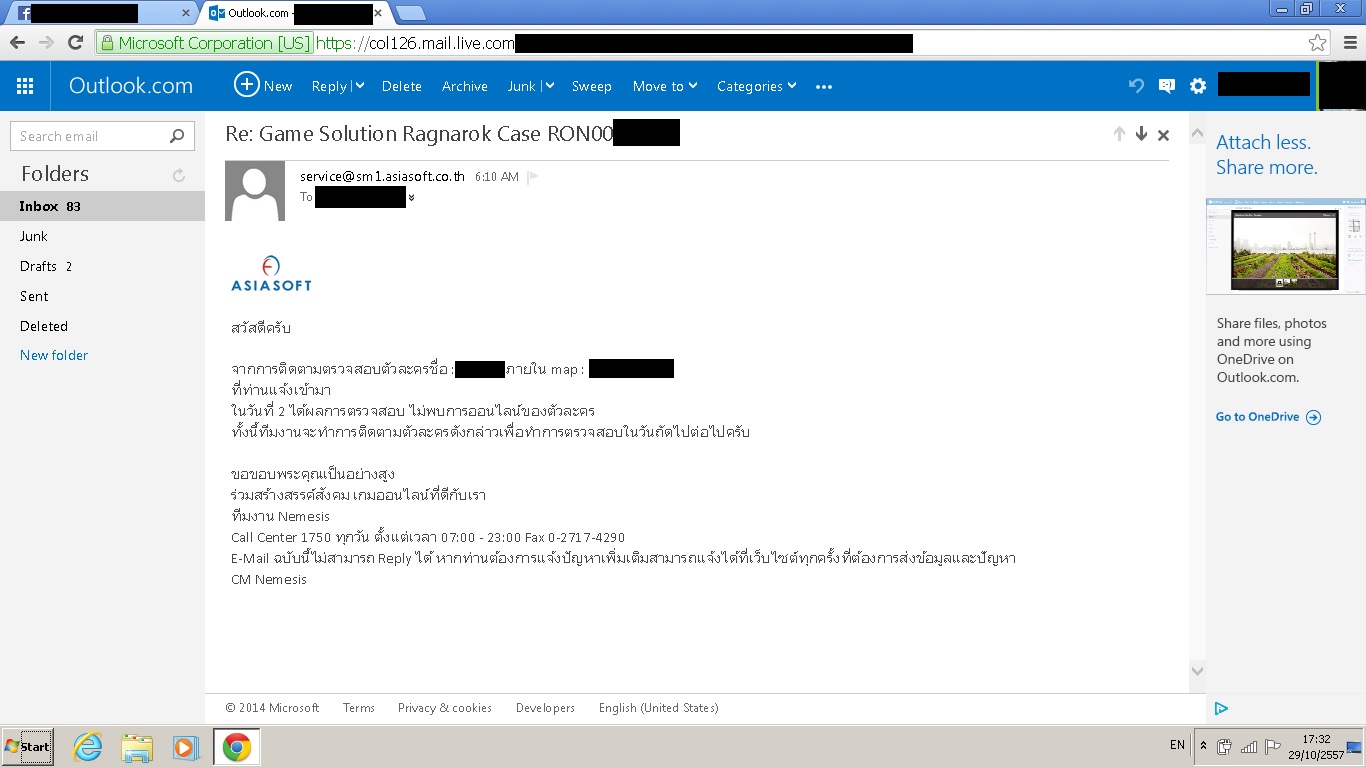Open the Junk dropdown arrow
1366x768 pixels.
coord(549,86)
